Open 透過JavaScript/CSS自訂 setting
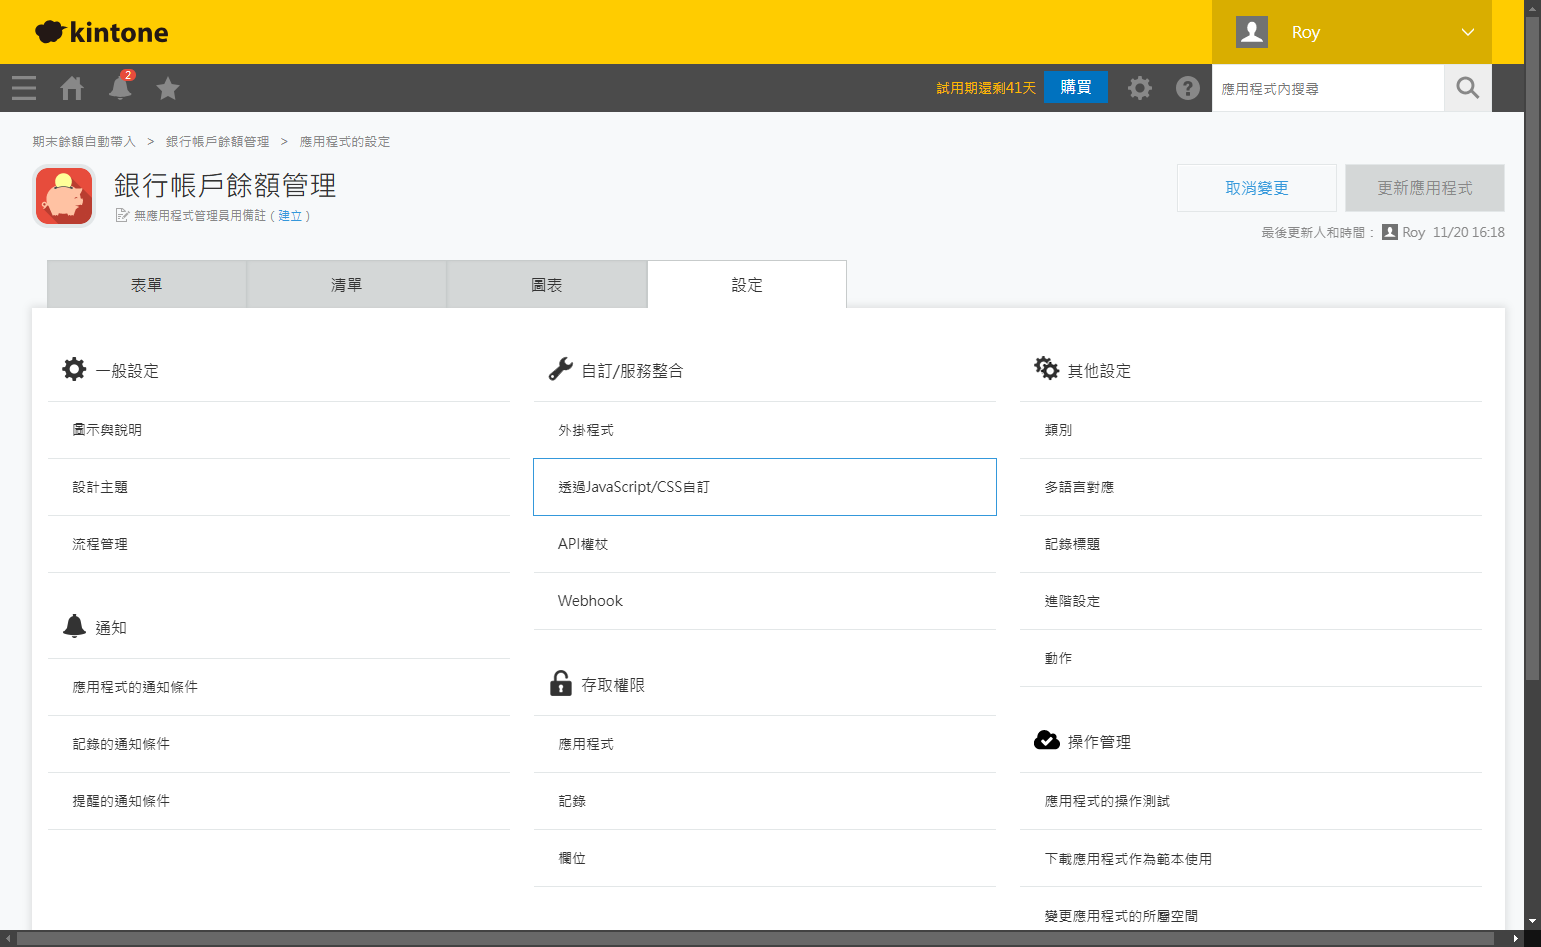 pyautogui.click(x=765, y=487)
